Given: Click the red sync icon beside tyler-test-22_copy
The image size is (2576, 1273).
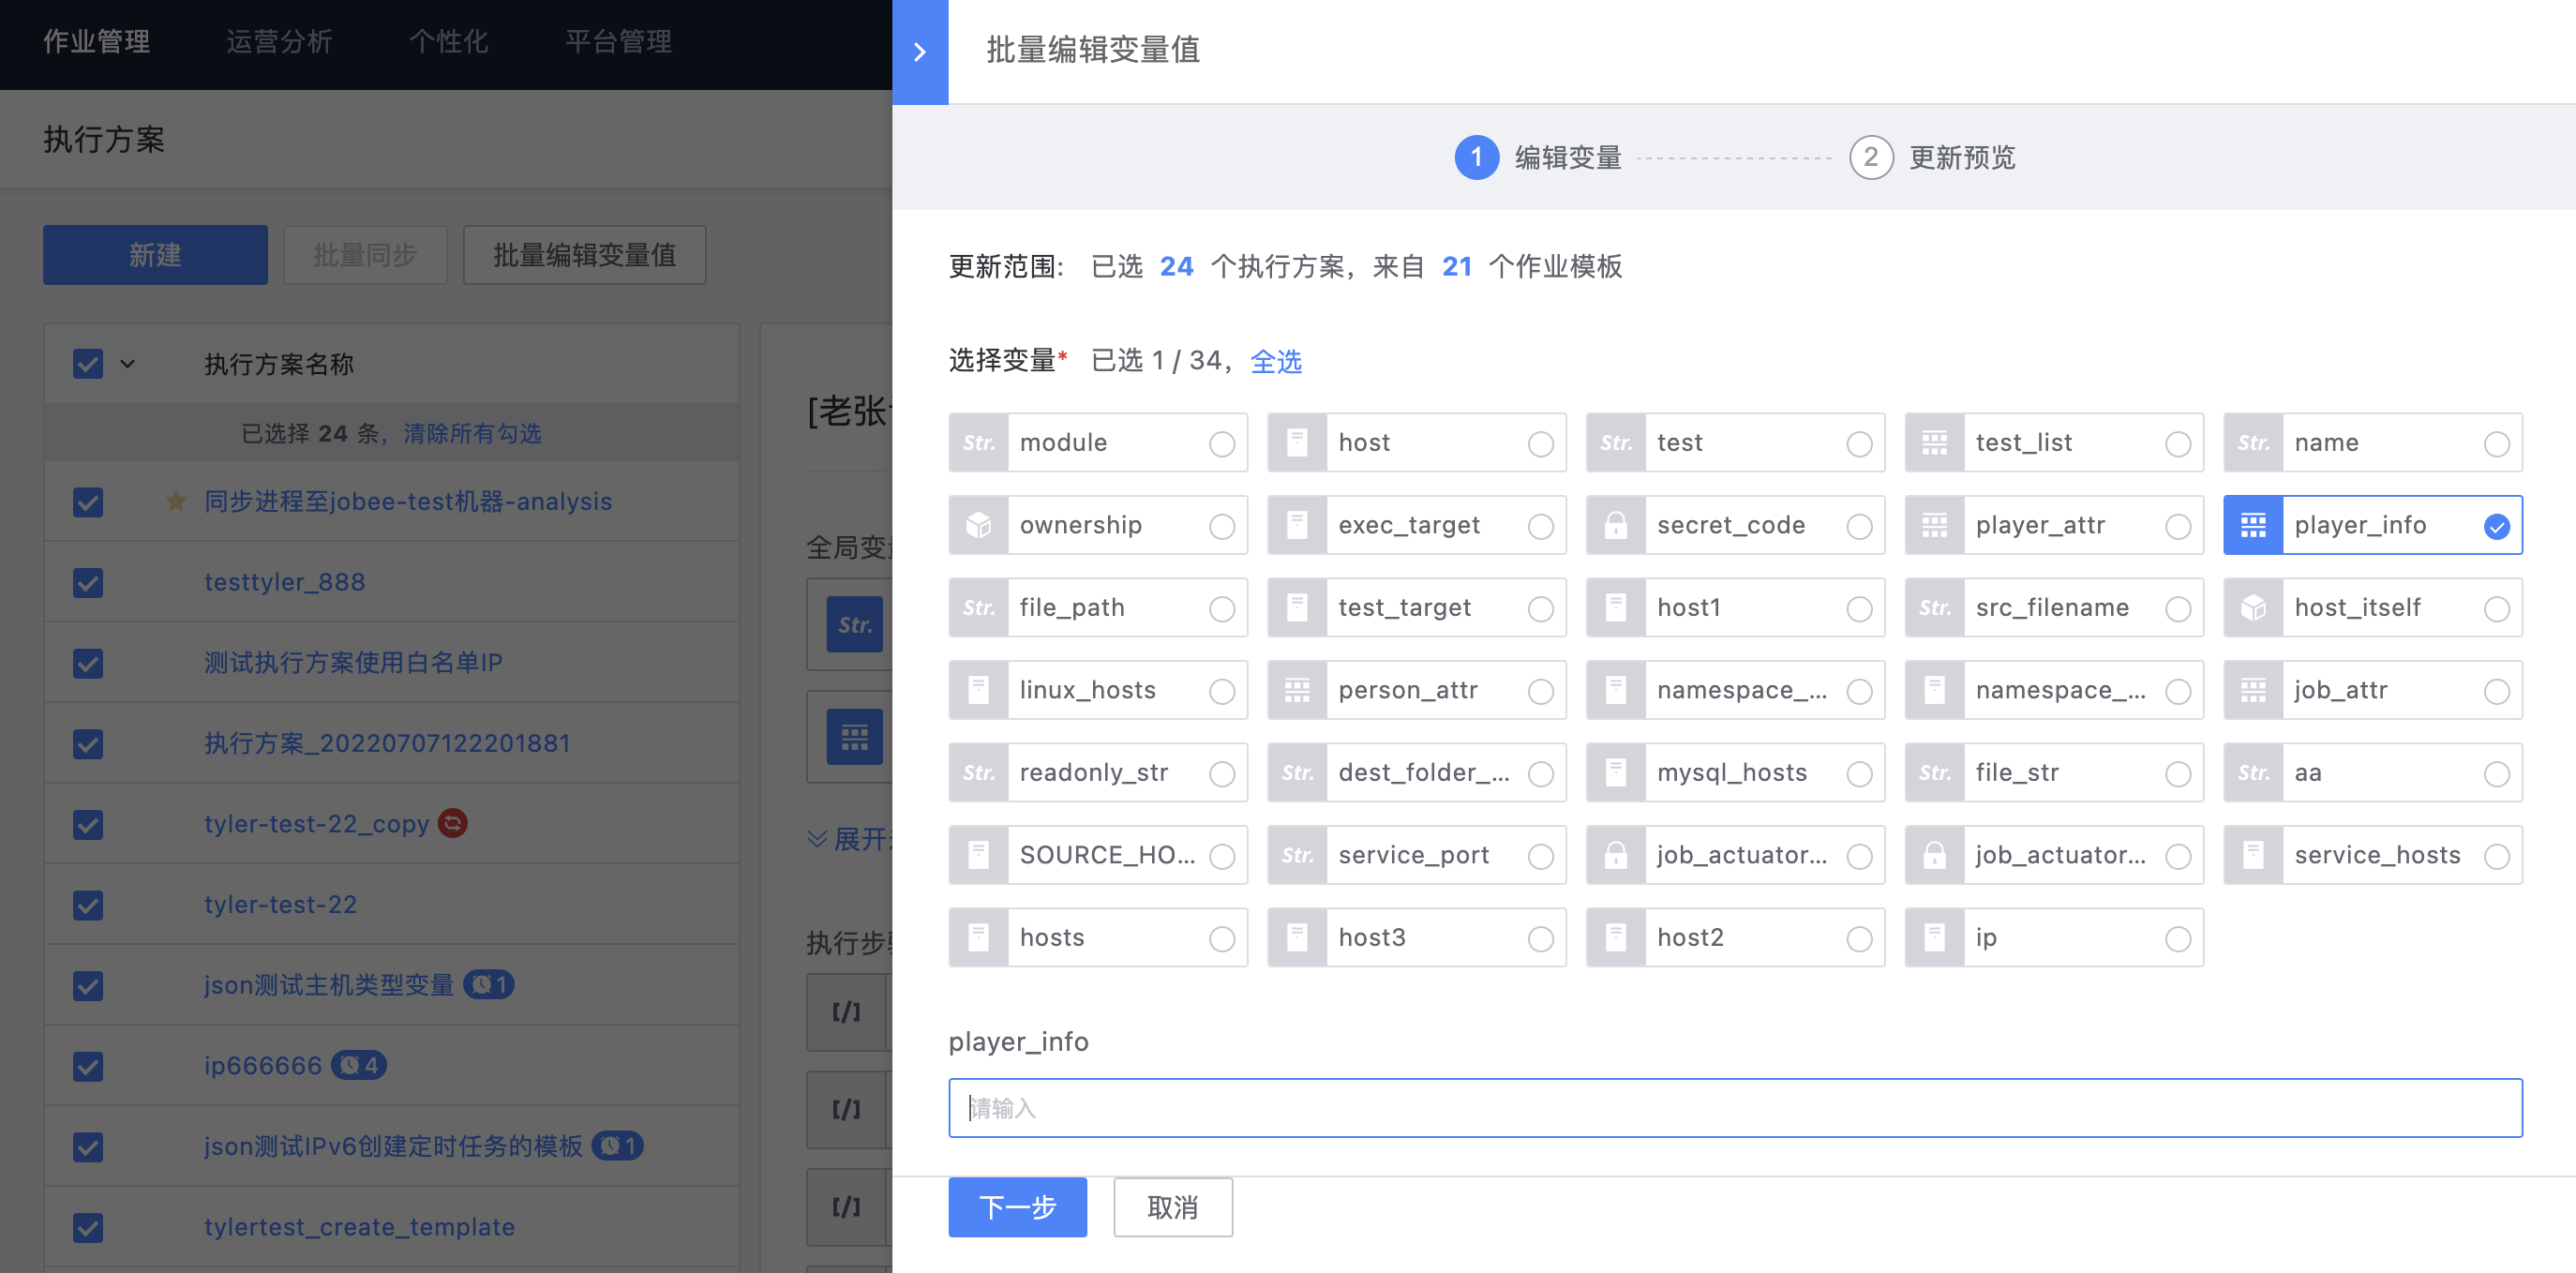Looking at the screenshot, I should (453, 823).
